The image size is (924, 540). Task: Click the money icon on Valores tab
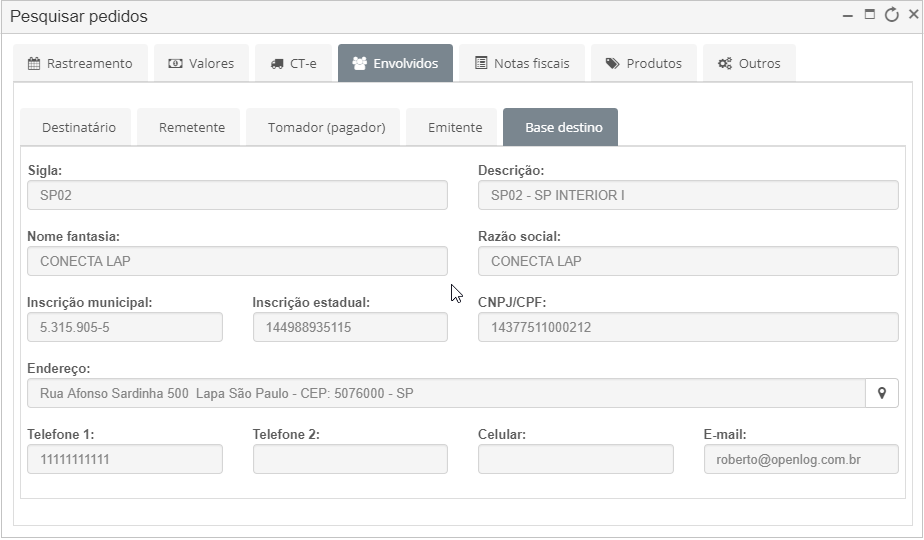coord(175,63)
